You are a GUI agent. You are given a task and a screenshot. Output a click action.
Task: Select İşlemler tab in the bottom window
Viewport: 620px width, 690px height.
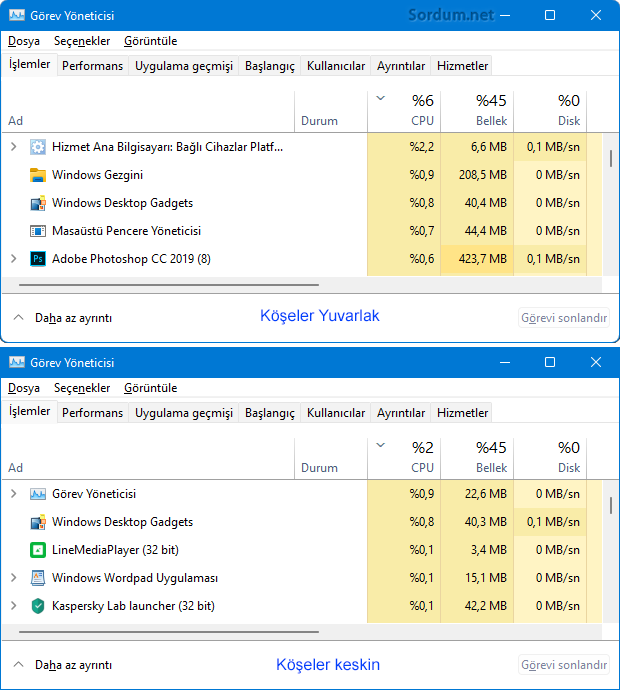click(x=29, y=411)
